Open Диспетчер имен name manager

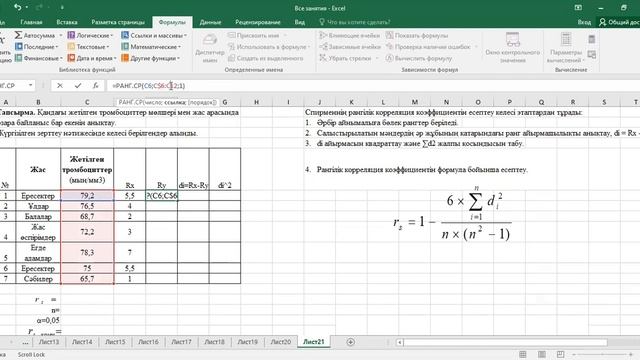click(x=210, y=48)
